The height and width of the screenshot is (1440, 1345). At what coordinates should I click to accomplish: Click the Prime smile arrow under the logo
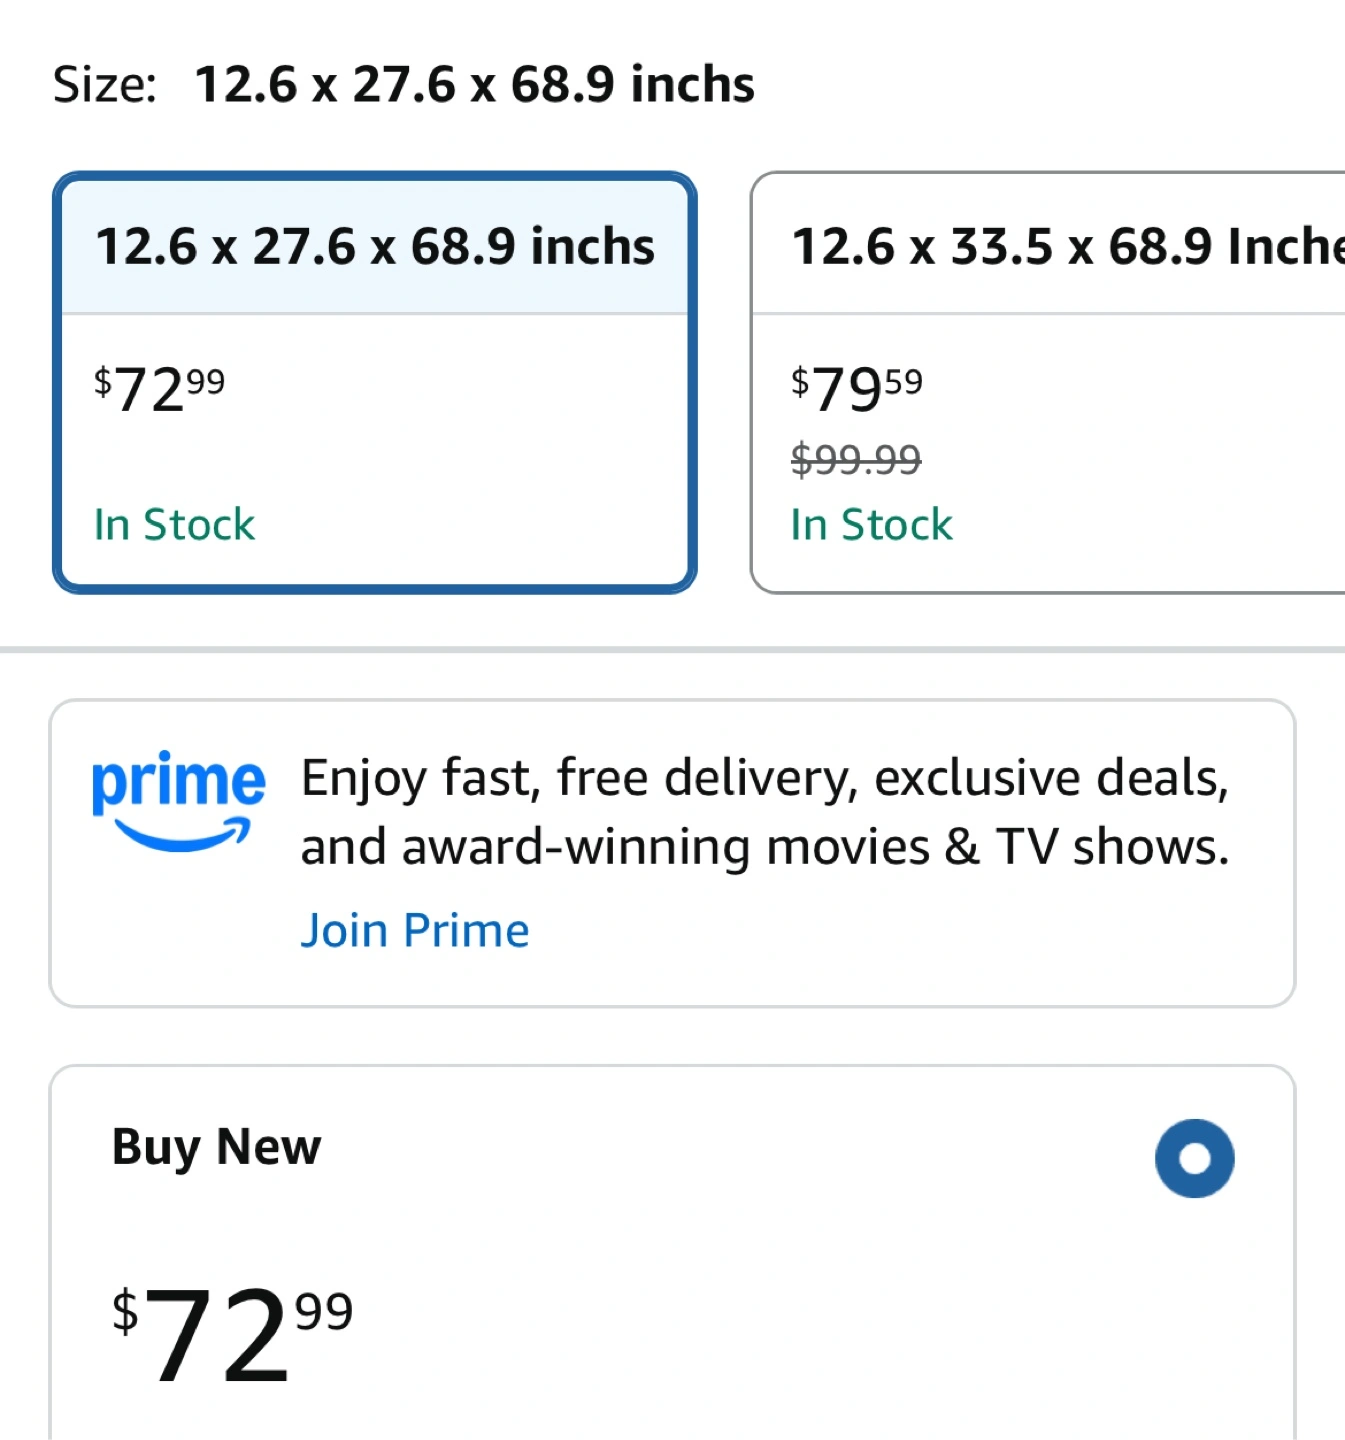182,835
